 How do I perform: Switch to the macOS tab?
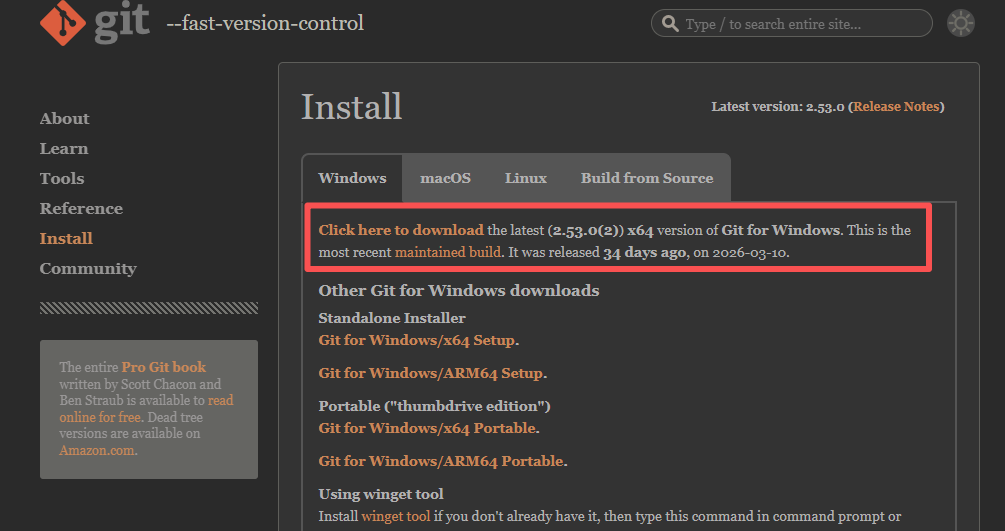click(445, 178)
